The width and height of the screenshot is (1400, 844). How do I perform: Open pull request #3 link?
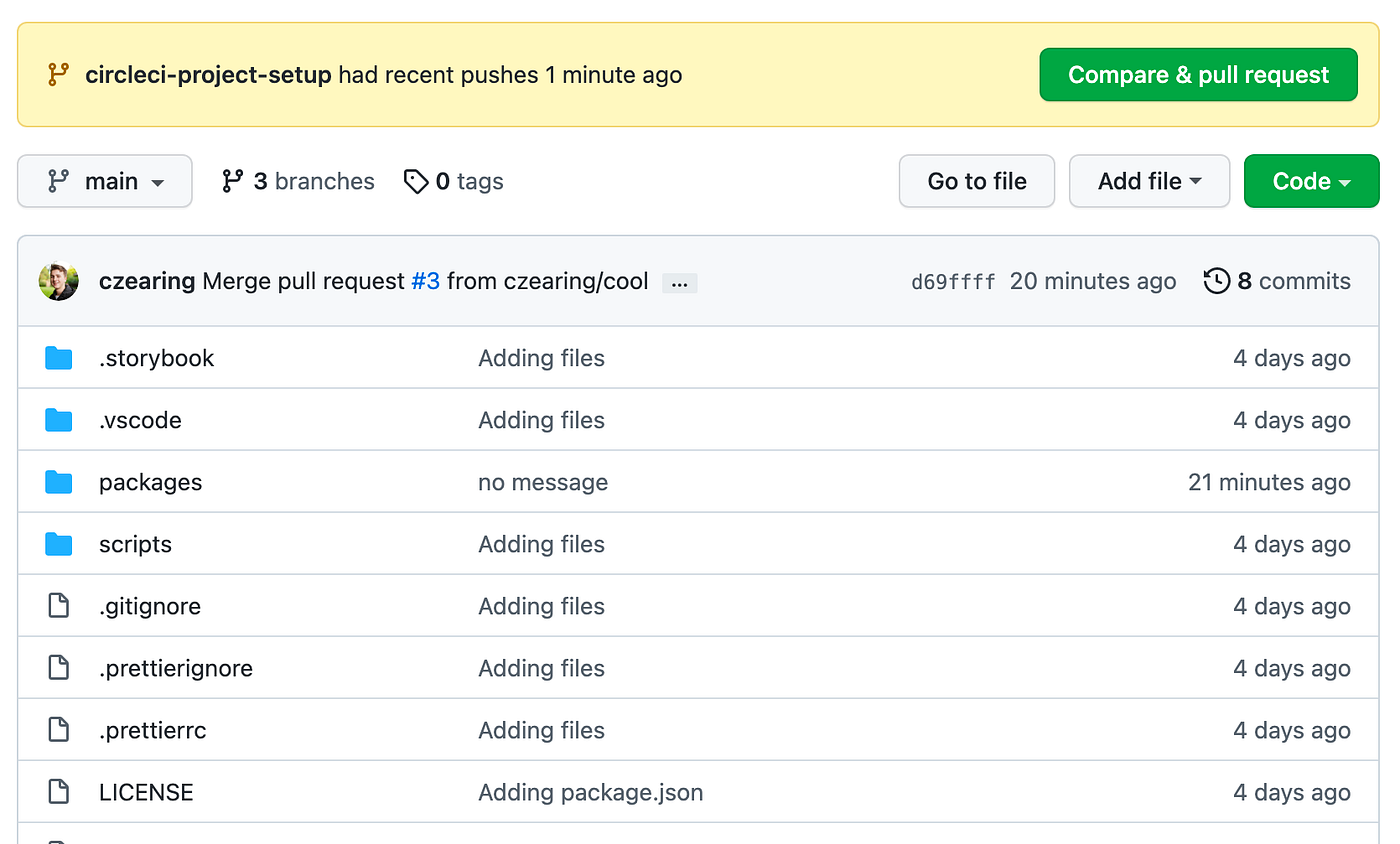point(425,281)
